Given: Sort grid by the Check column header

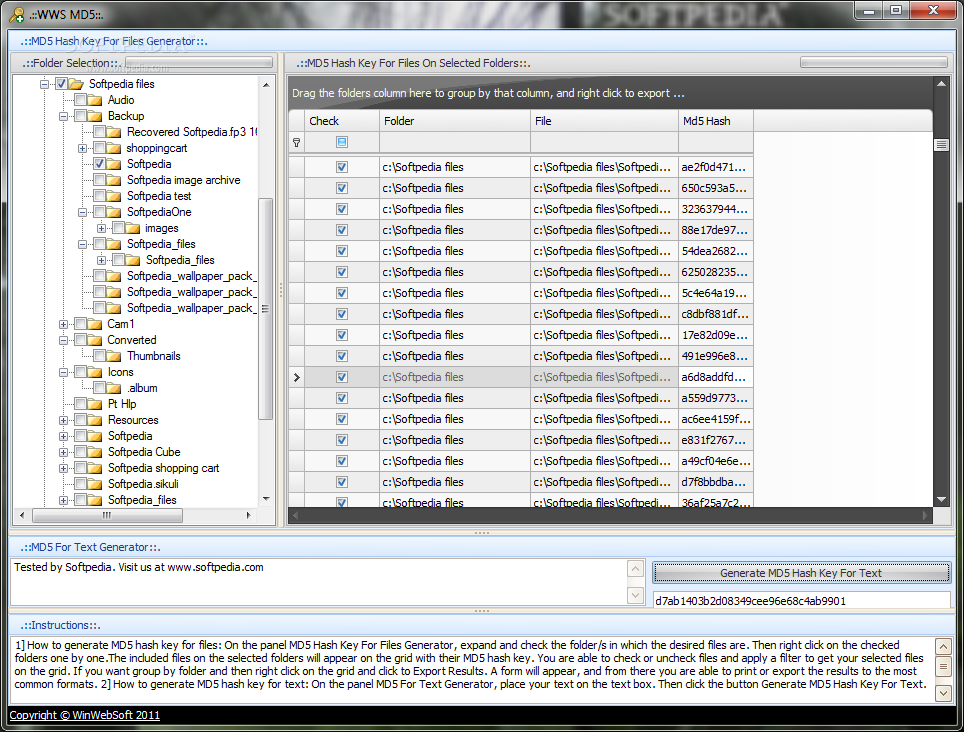Looking at the screenshot, I should (x=342, y=121).
